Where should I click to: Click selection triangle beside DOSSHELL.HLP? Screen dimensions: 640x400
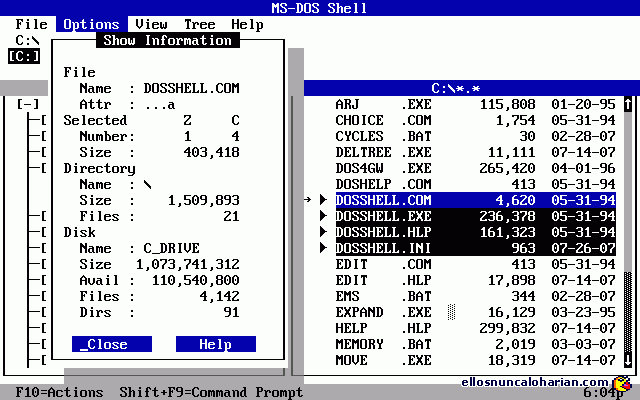click(323, 232)
